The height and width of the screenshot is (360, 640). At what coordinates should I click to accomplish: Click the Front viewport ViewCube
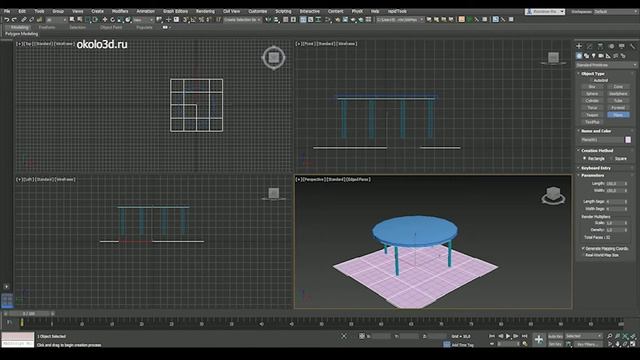click(x=553, y=58)
